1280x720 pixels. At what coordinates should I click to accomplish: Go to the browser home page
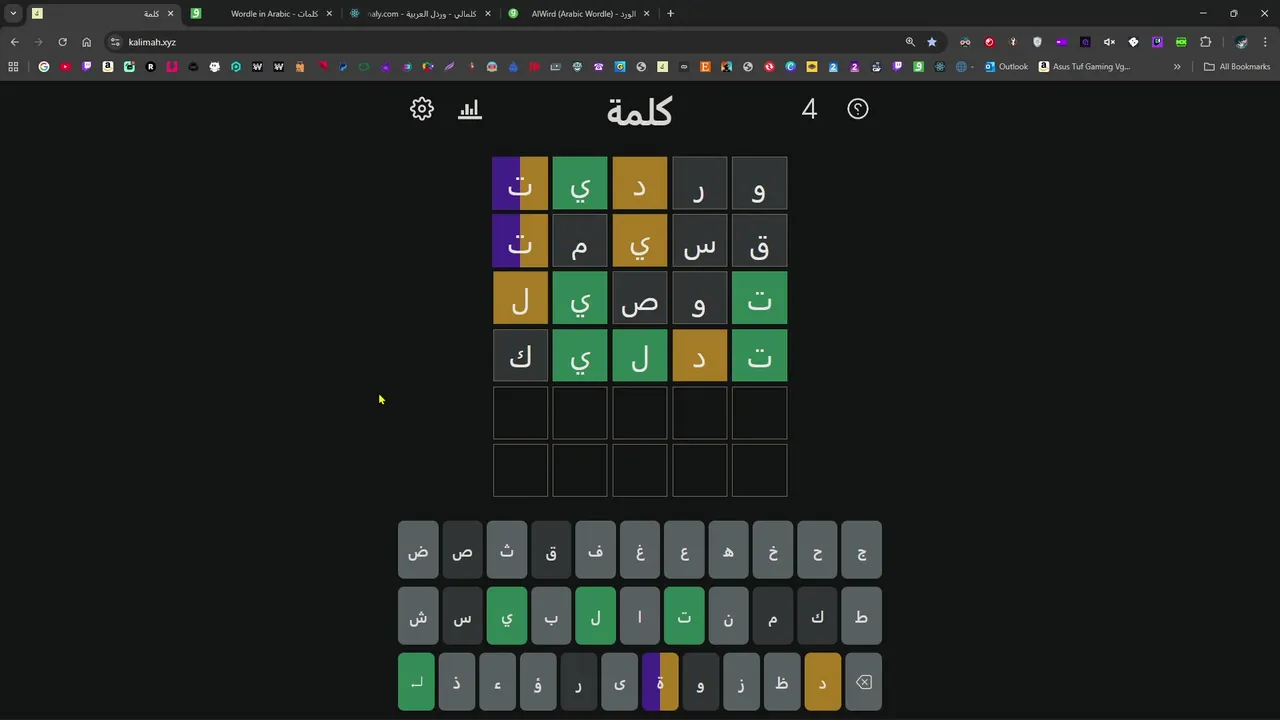(x=86, y=42)
